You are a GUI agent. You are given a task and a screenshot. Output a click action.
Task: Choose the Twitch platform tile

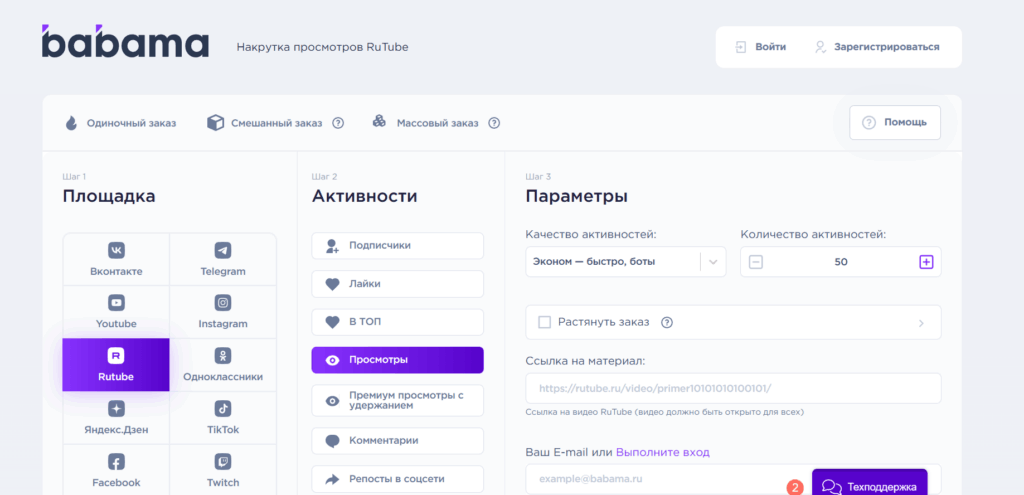223,471
